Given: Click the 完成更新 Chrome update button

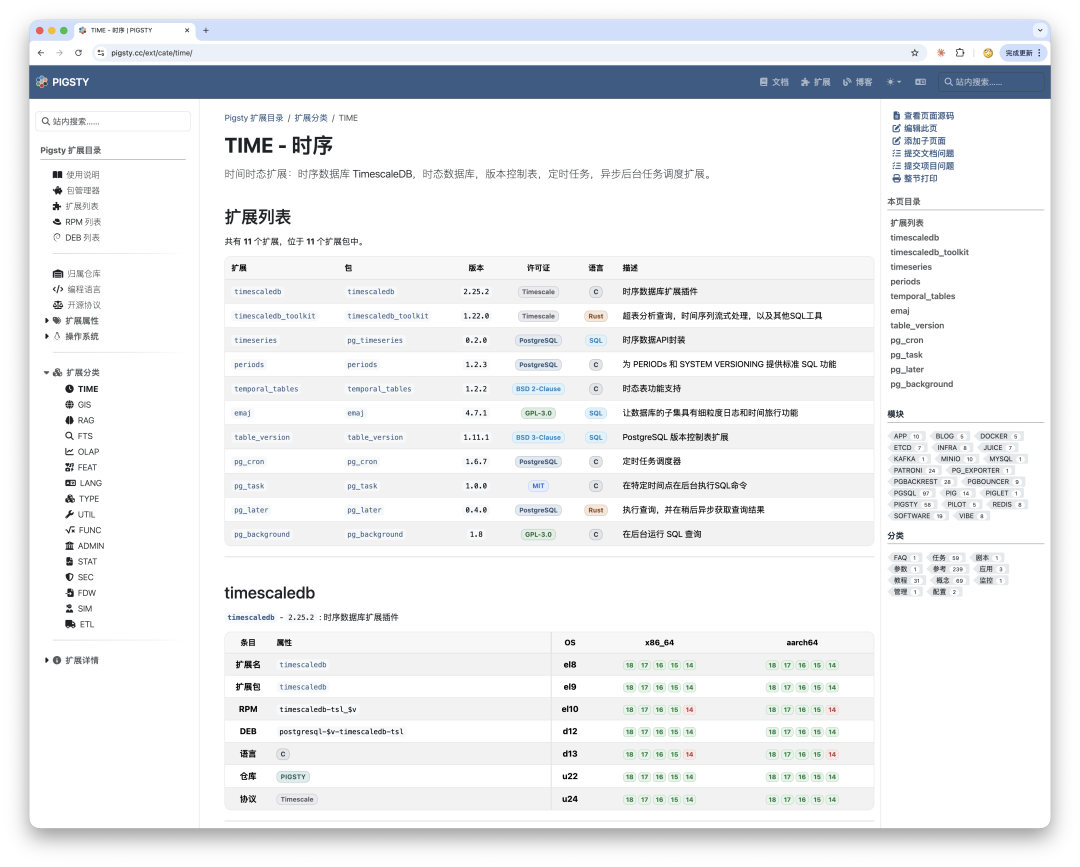Looking at the screenshot, I should click(1023, 53).
